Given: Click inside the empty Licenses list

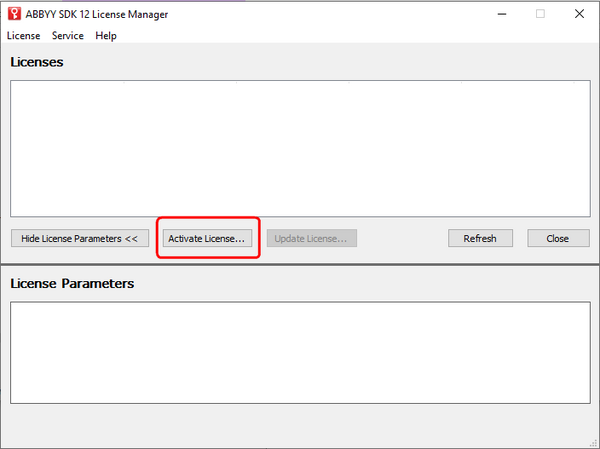Looking at the screenshot, I should point(300,149).
